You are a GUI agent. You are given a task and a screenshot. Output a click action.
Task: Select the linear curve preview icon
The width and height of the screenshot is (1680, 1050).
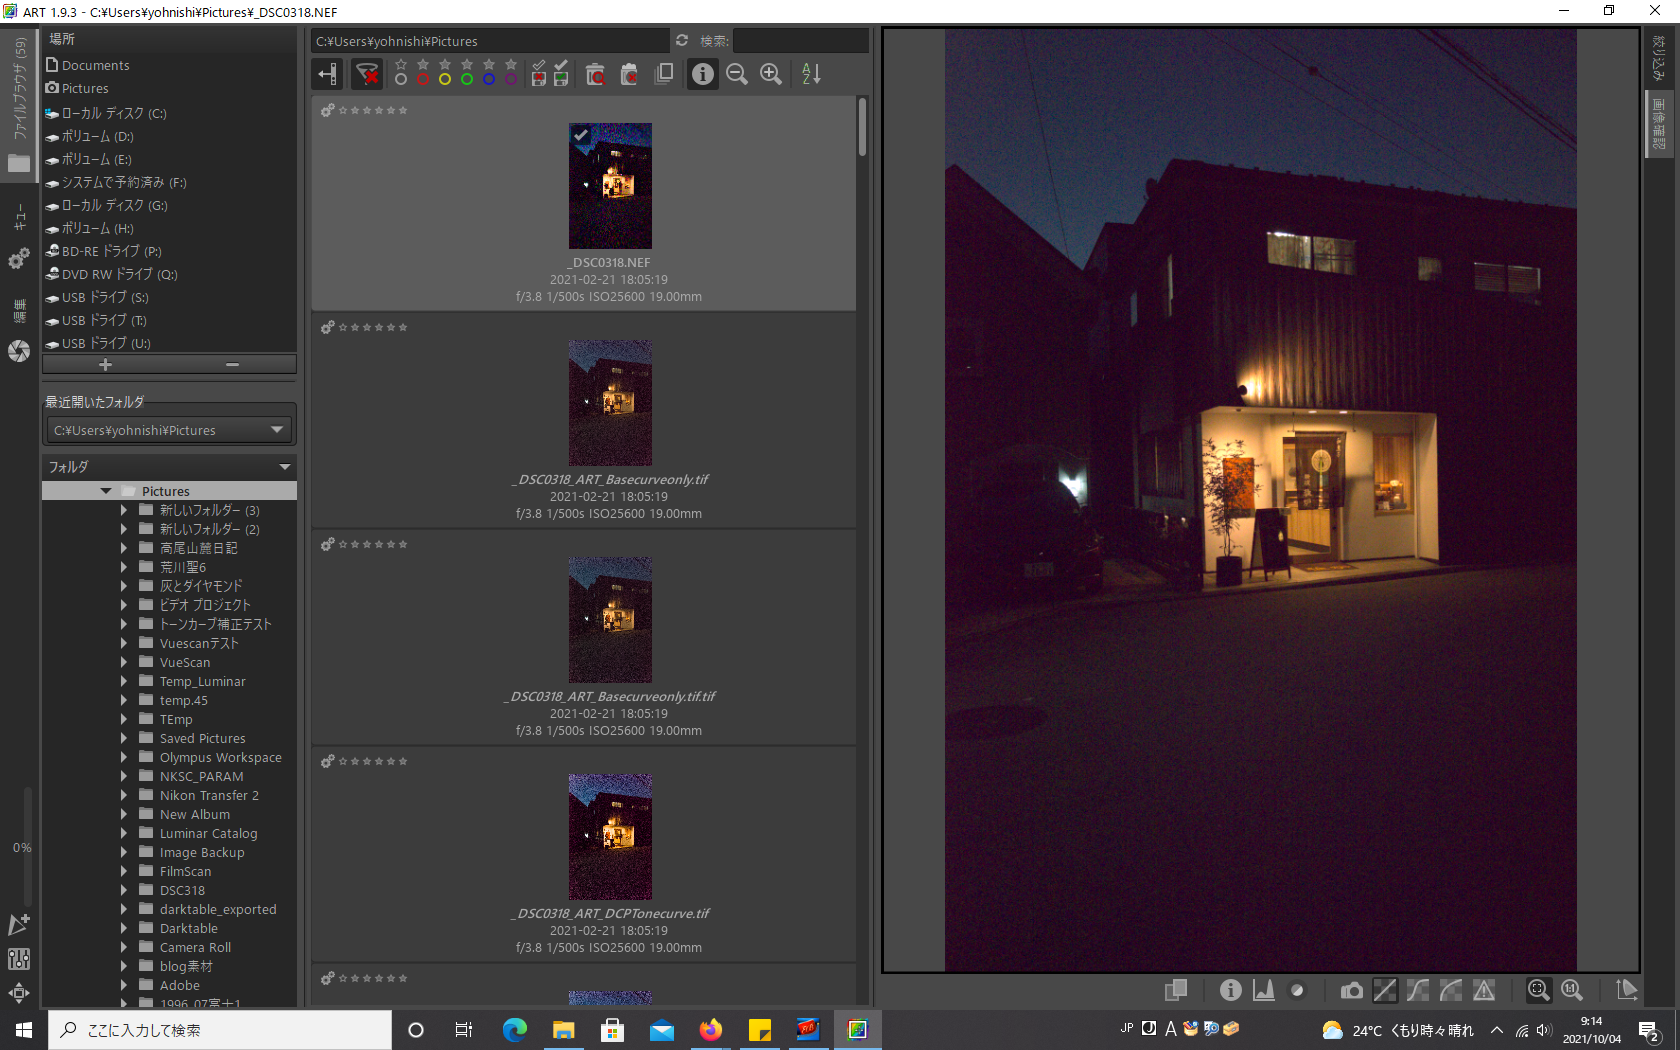(x=1385, y=990)
